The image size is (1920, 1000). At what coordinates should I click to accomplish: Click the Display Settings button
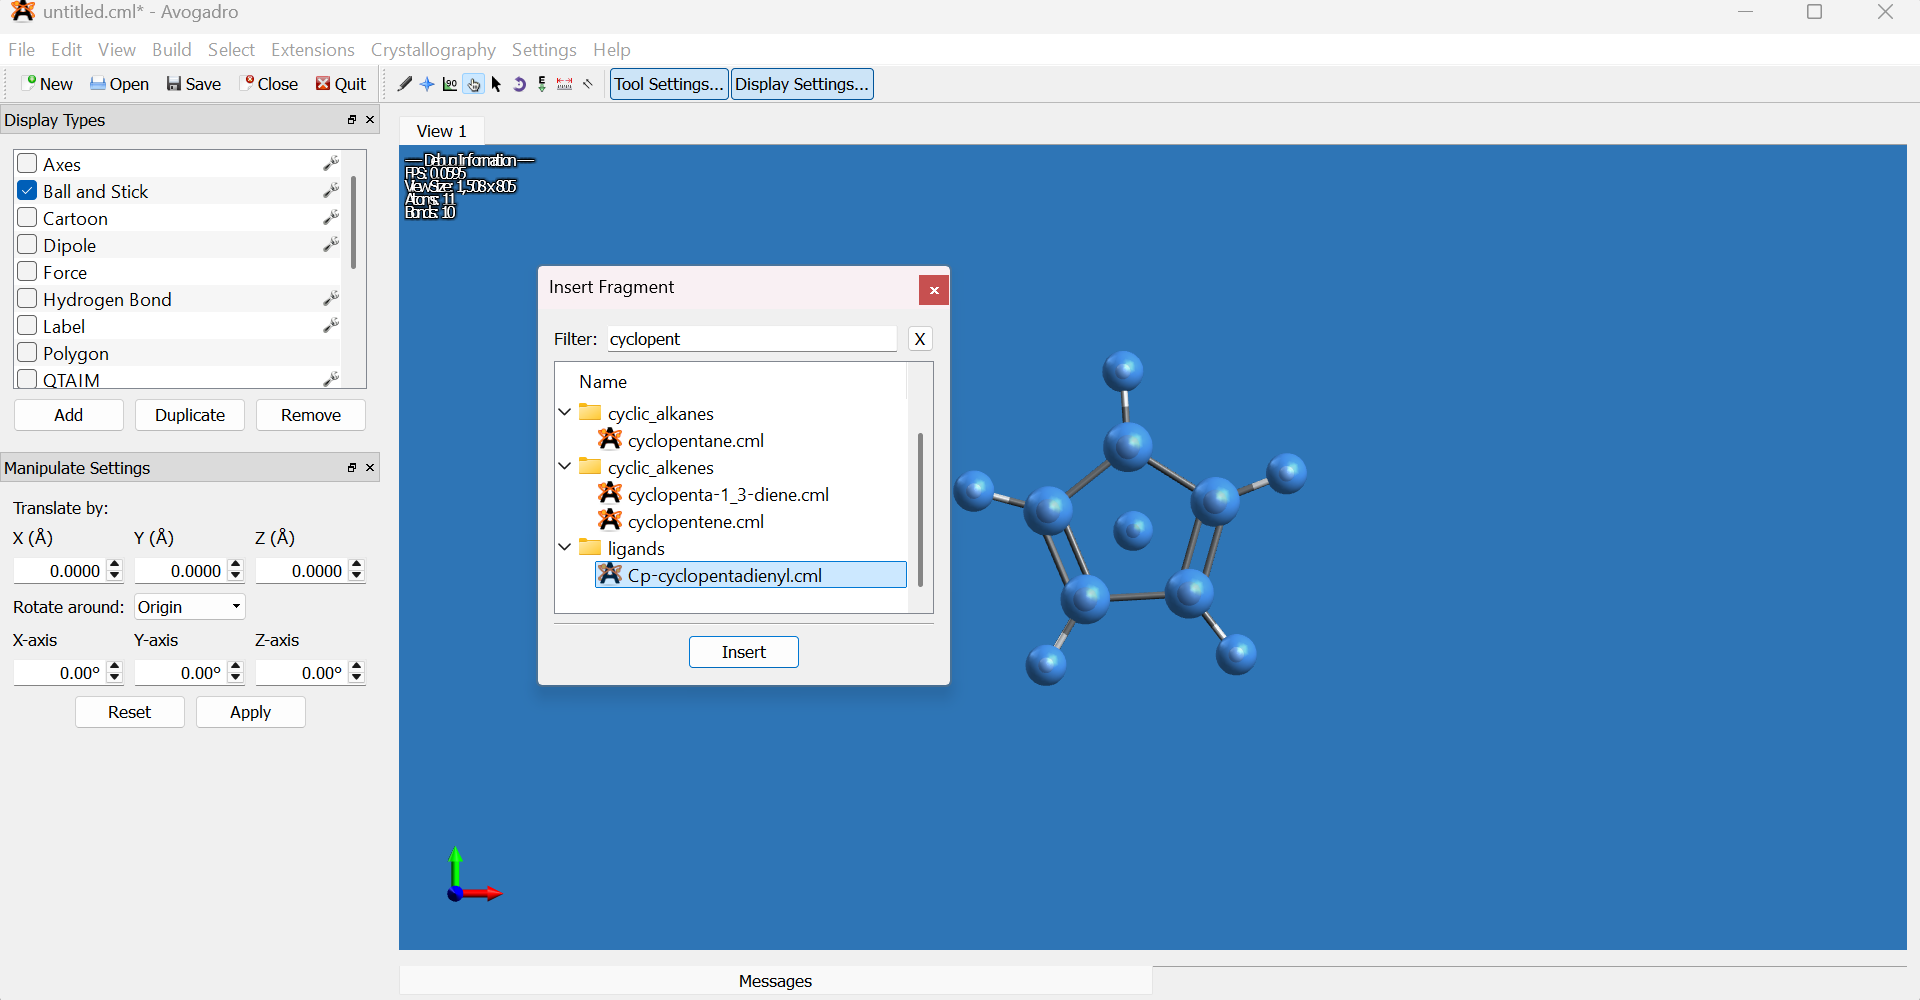point(802,84)
